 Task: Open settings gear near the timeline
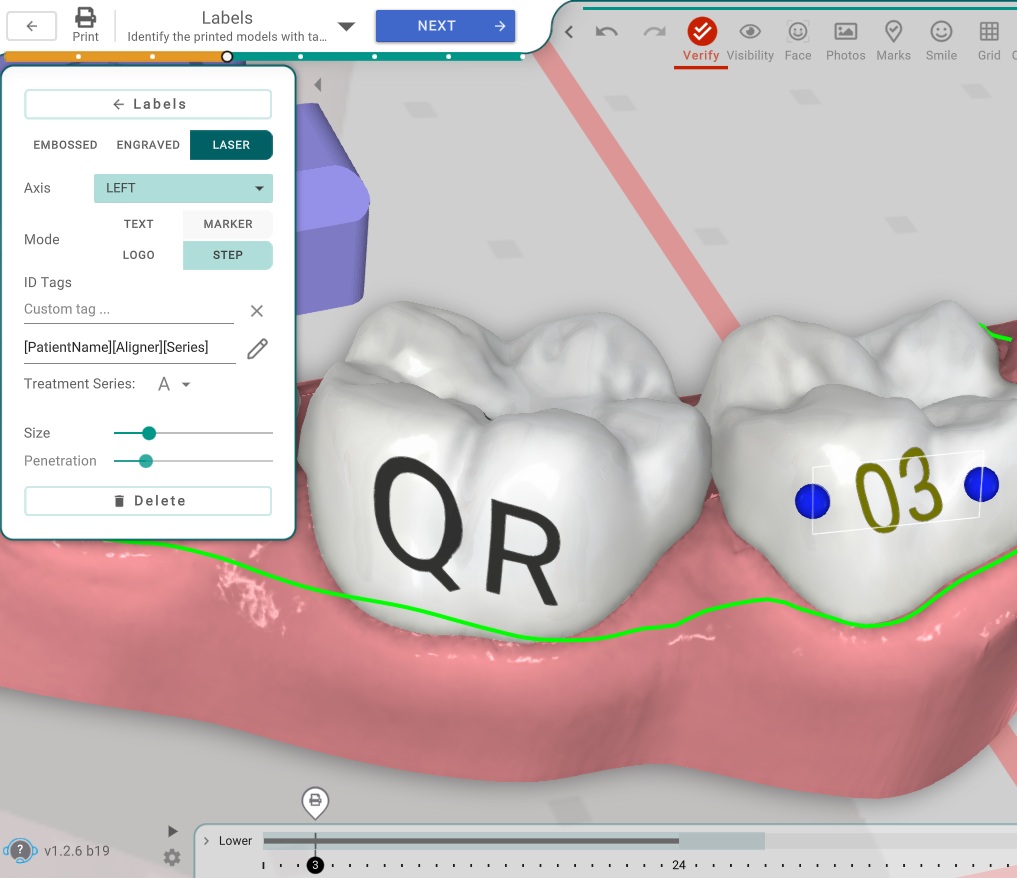[172, 858]
